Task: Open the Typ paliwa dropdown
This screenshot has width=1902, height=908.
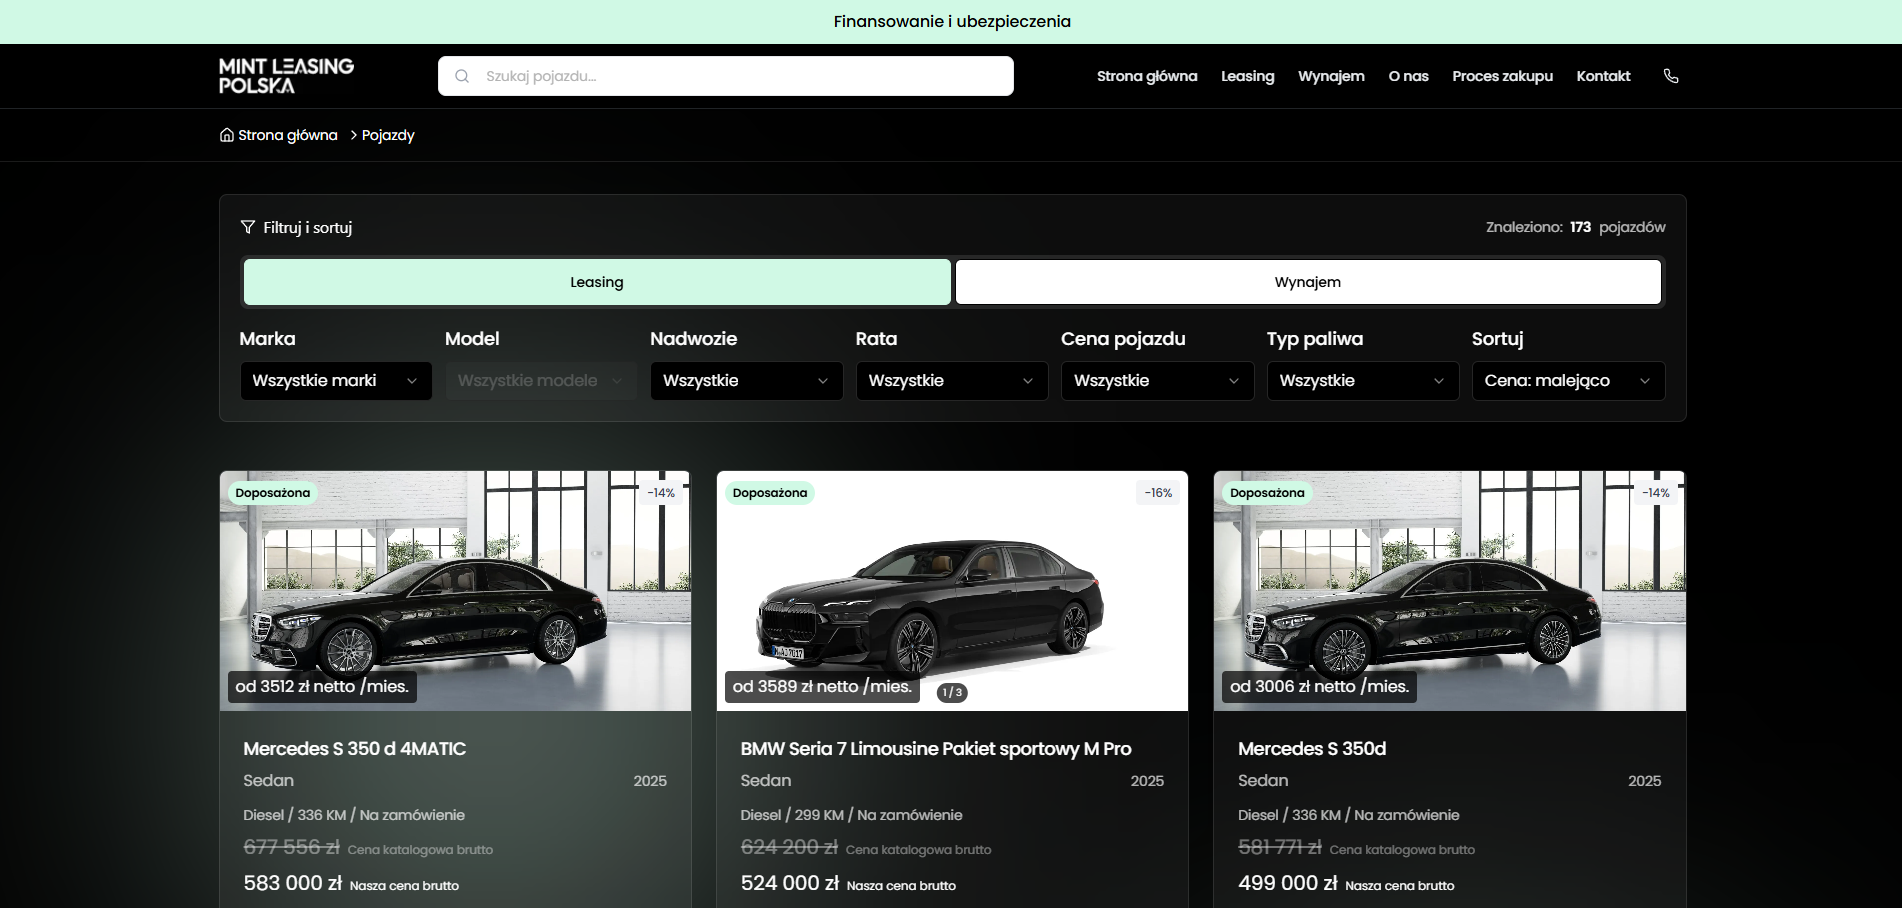Action: (1363, 381)
